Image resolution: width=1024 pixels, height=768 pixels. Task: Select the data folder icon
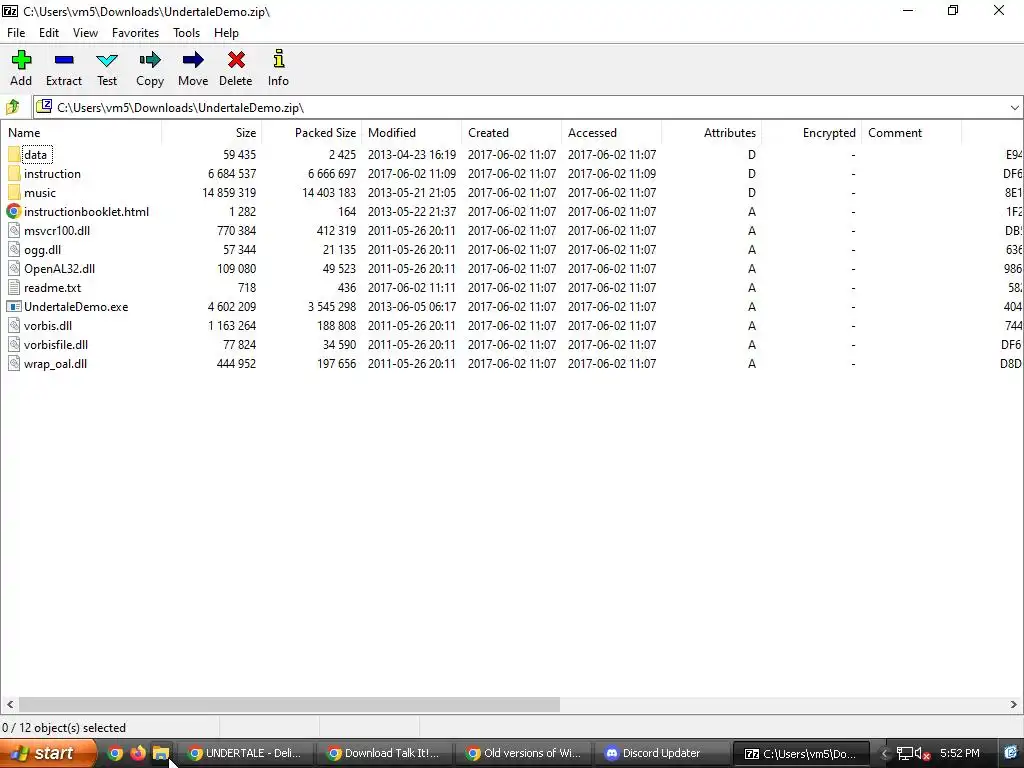[14, 155]
